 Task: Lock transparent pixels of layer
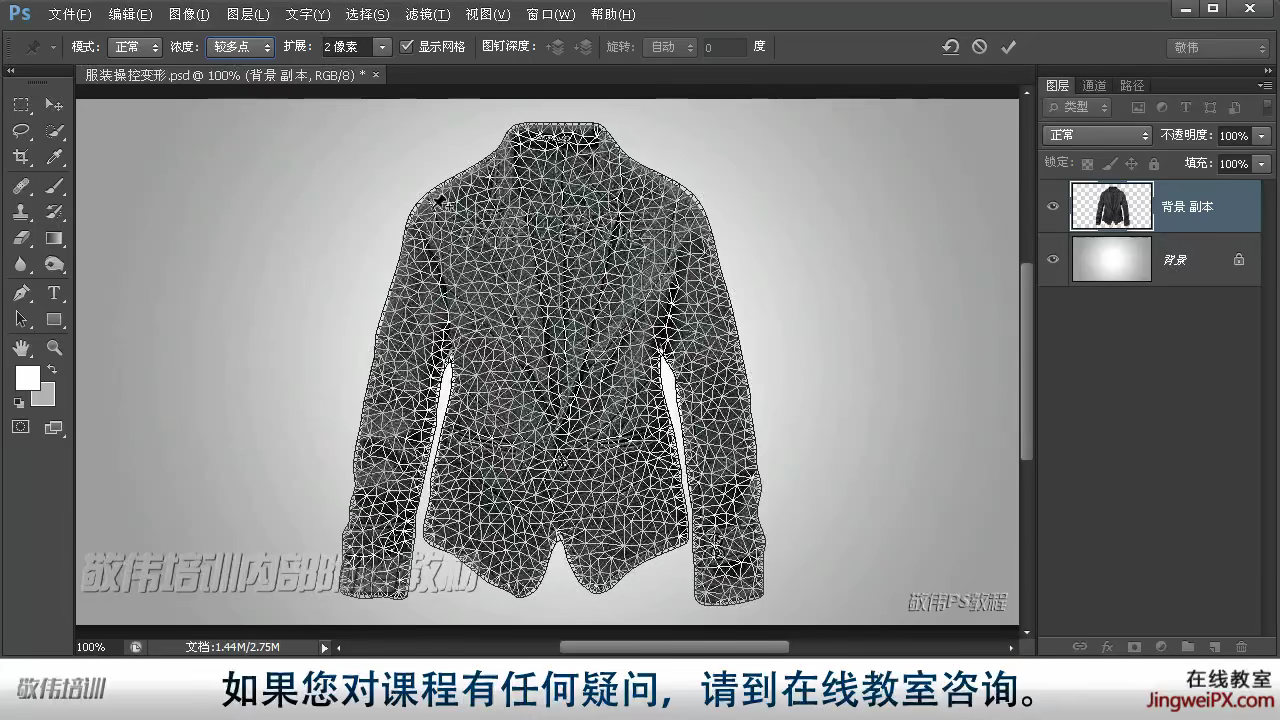pos(1087,163)
